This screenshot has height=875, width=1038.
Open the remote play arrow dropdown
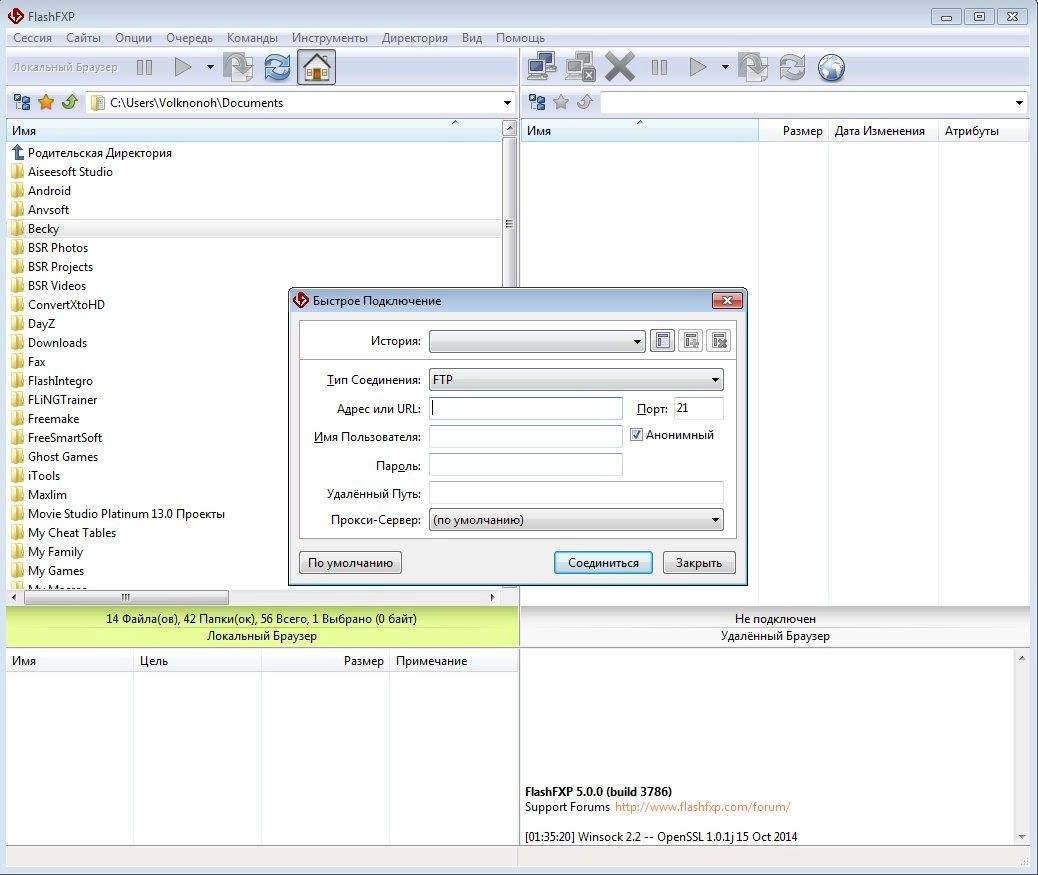[x=725, y=67]
